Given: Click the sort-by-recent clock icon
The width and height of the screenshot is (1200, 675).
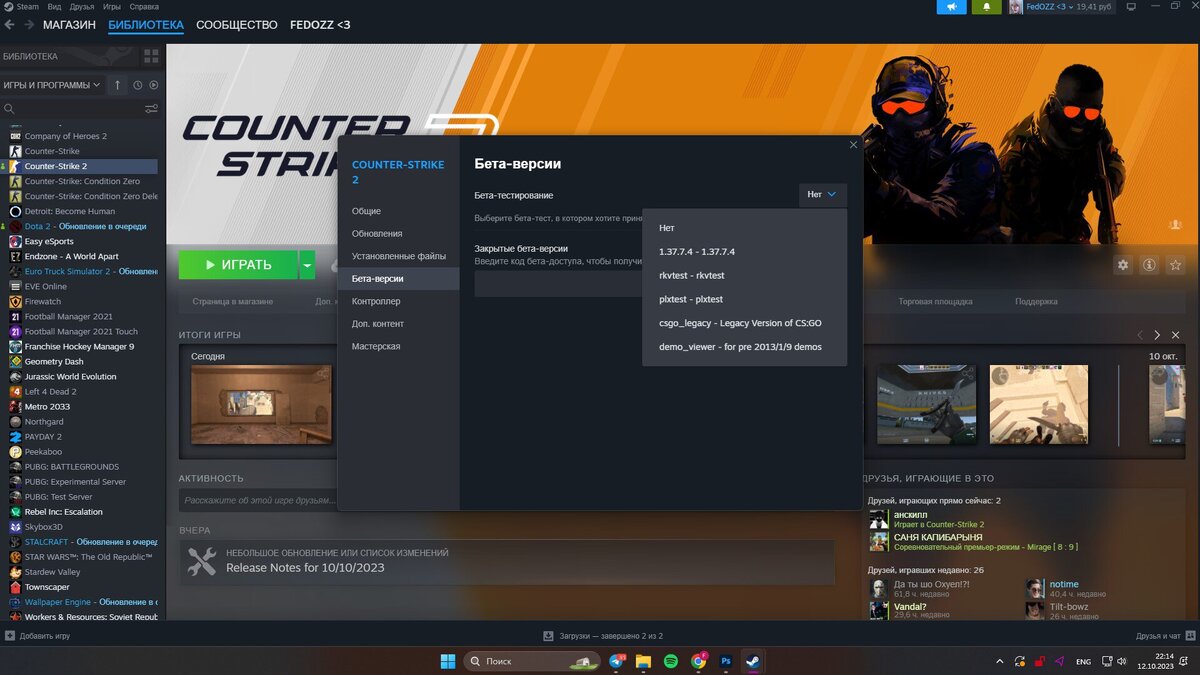Looking at the screenshot, I should (x=137, y=85).
